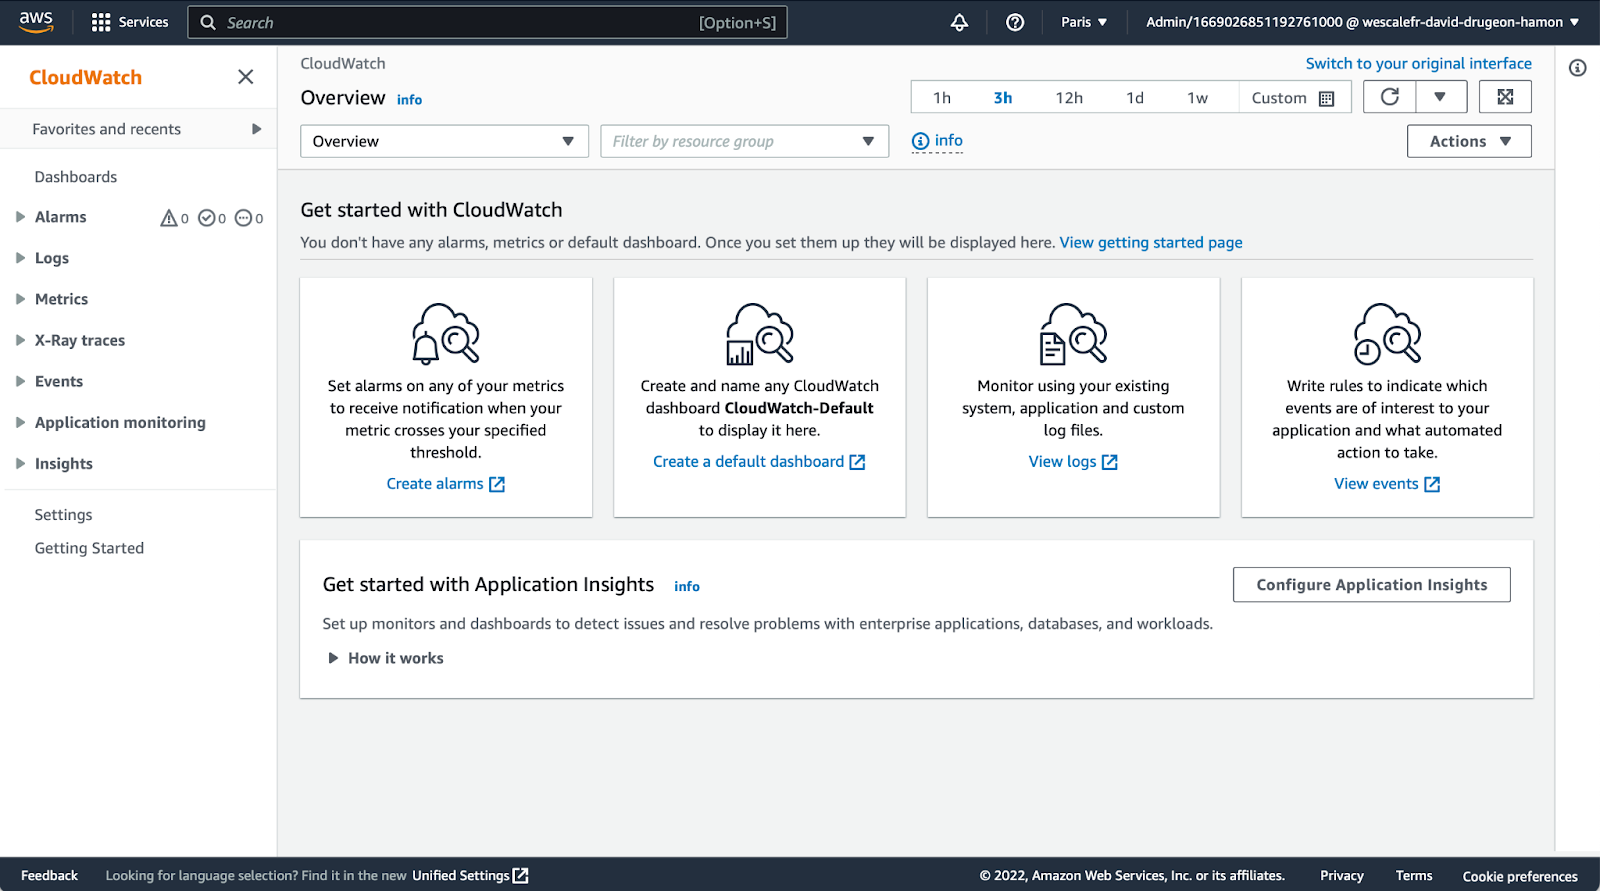Expand the Metrics sidebar section
Image resolution: width=1600 pixels, height=891 pixels.
tap(20, 299)
